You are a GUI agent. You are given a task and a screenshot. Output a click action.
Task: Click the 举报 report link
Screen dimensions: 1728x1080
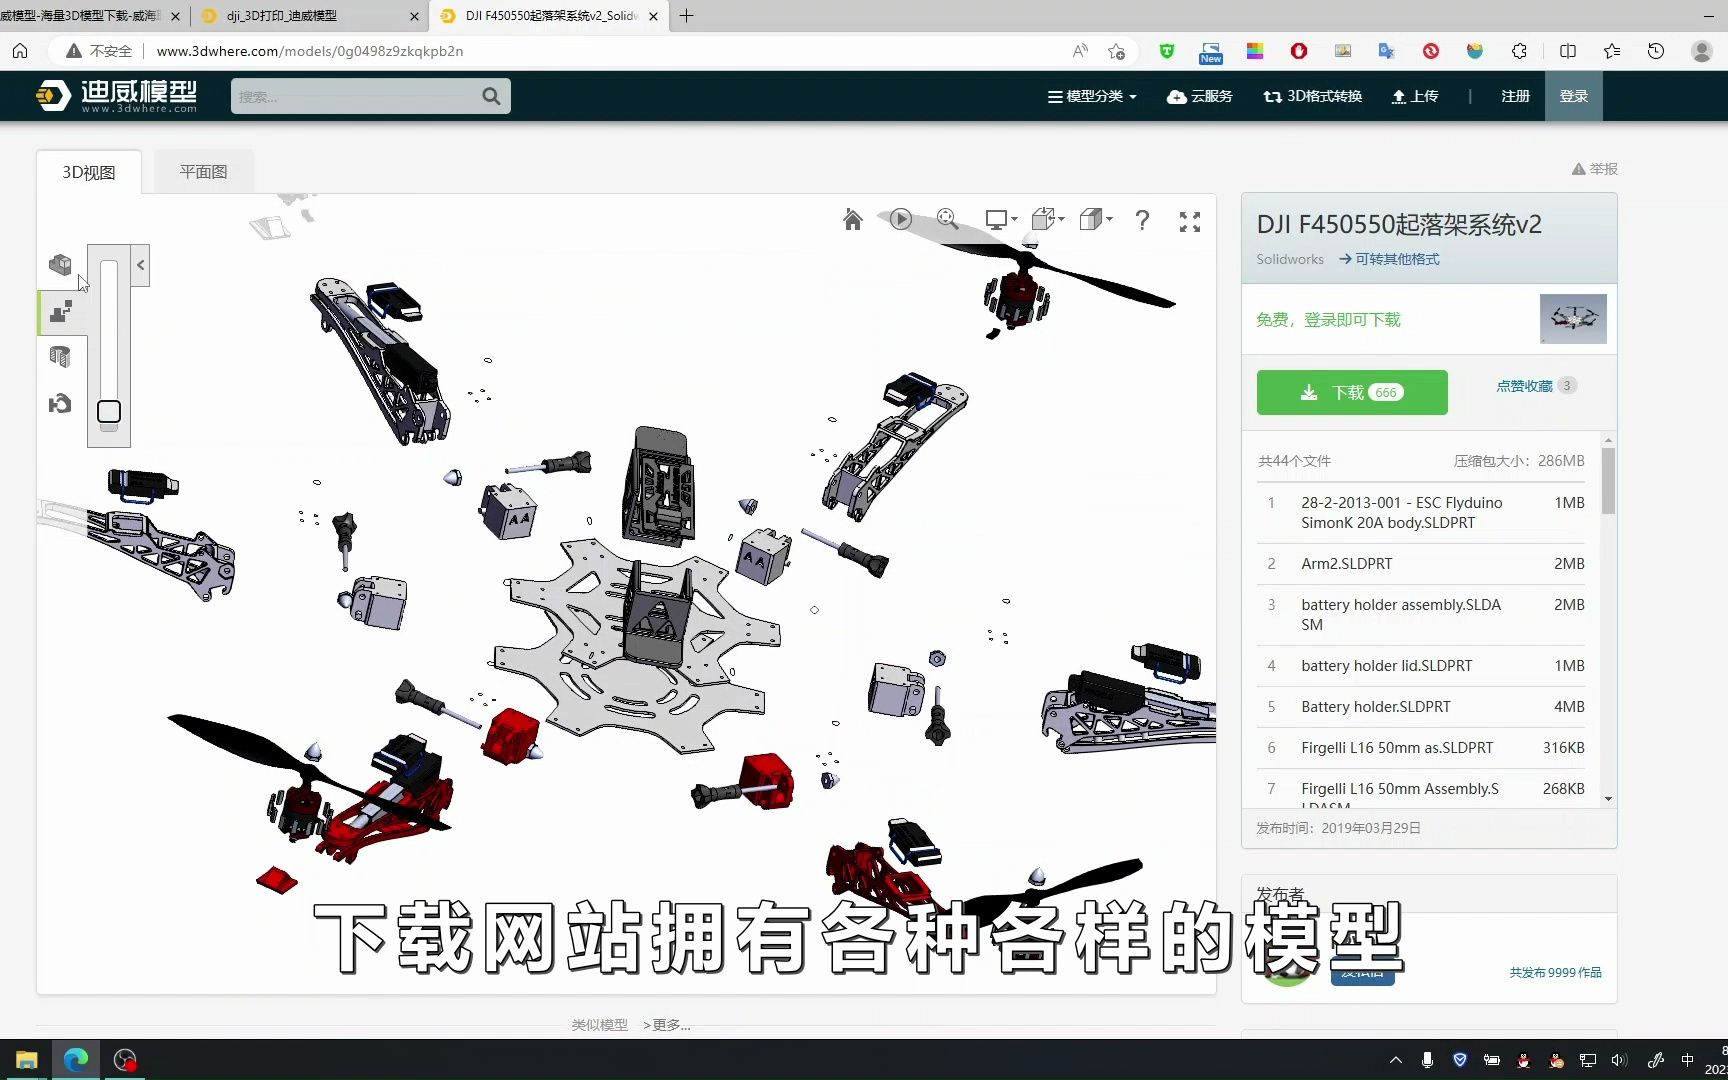coord(1595,169)
